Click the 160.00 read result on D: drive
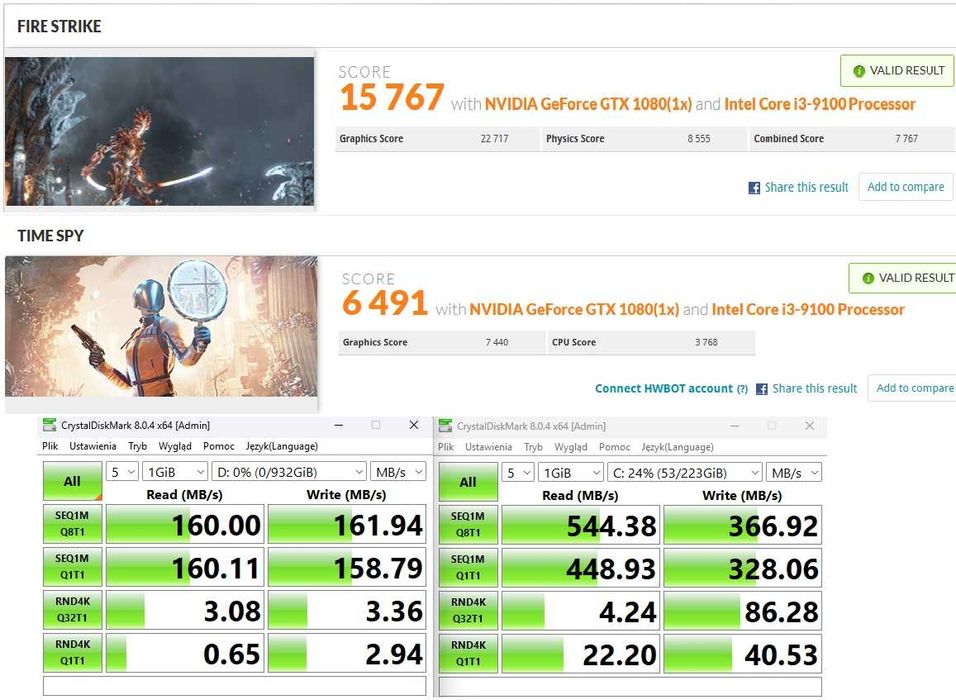The width and height of the screenshot is (956, 700). pos(185,524)
